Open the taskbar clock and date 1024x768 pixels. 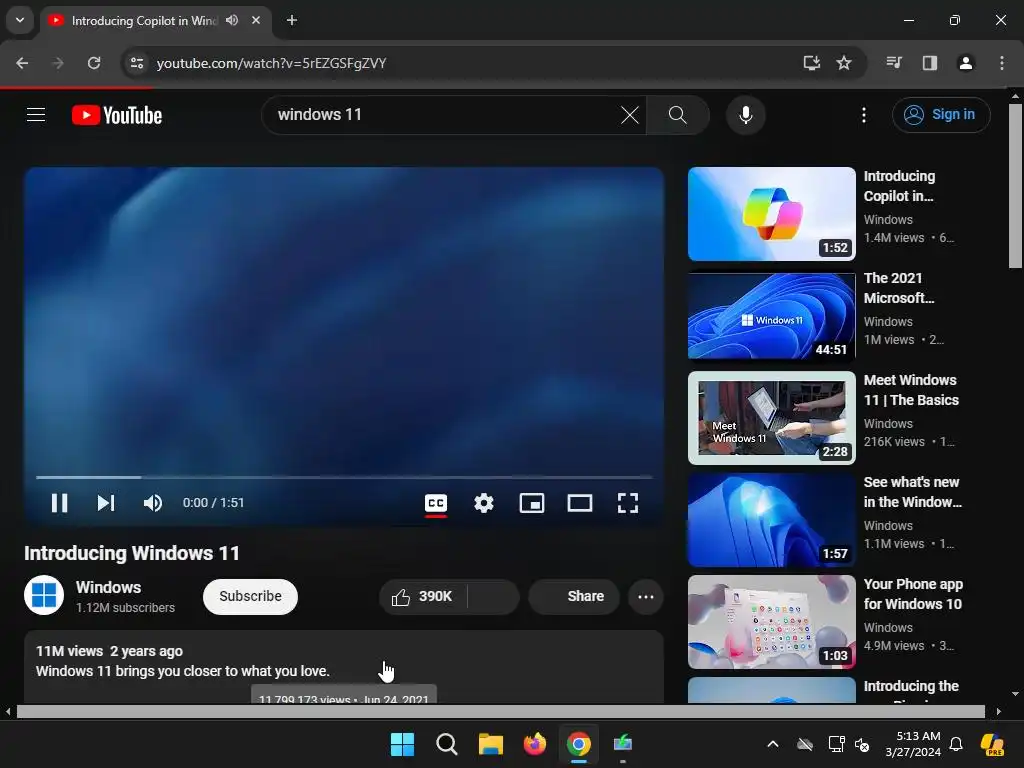pyautogui.click(x=913, y=744)
